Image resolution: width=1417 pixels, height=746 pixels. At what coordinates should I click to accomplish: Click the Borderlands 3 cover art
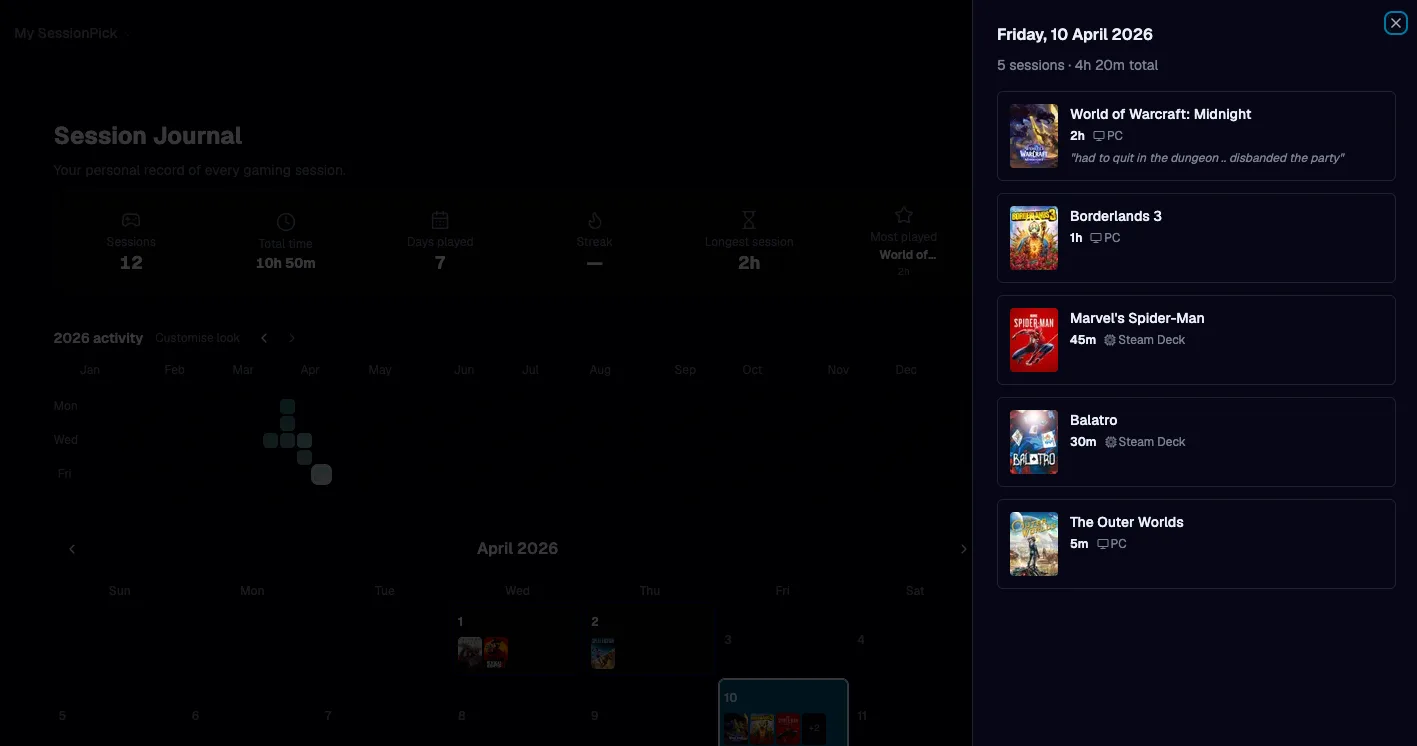[x=1033, y=238]
